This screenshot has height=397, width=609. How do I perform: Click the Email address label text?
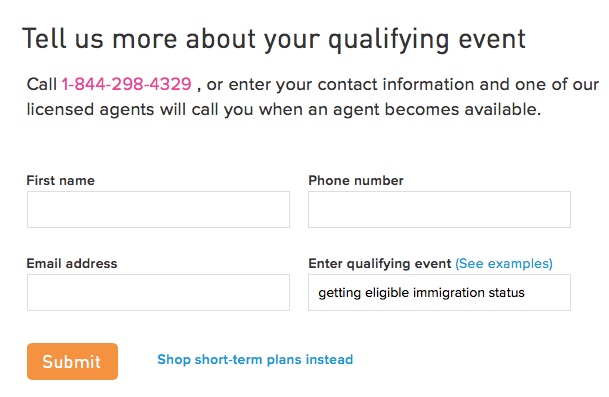(72, 264)
